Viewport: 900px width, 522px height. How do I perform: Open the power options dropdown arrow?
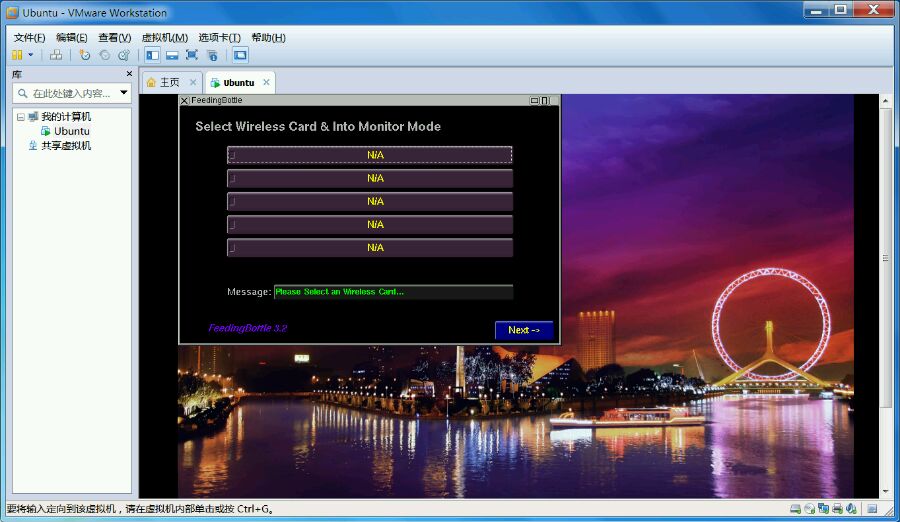pyautogui.click(x=31, y=55)
